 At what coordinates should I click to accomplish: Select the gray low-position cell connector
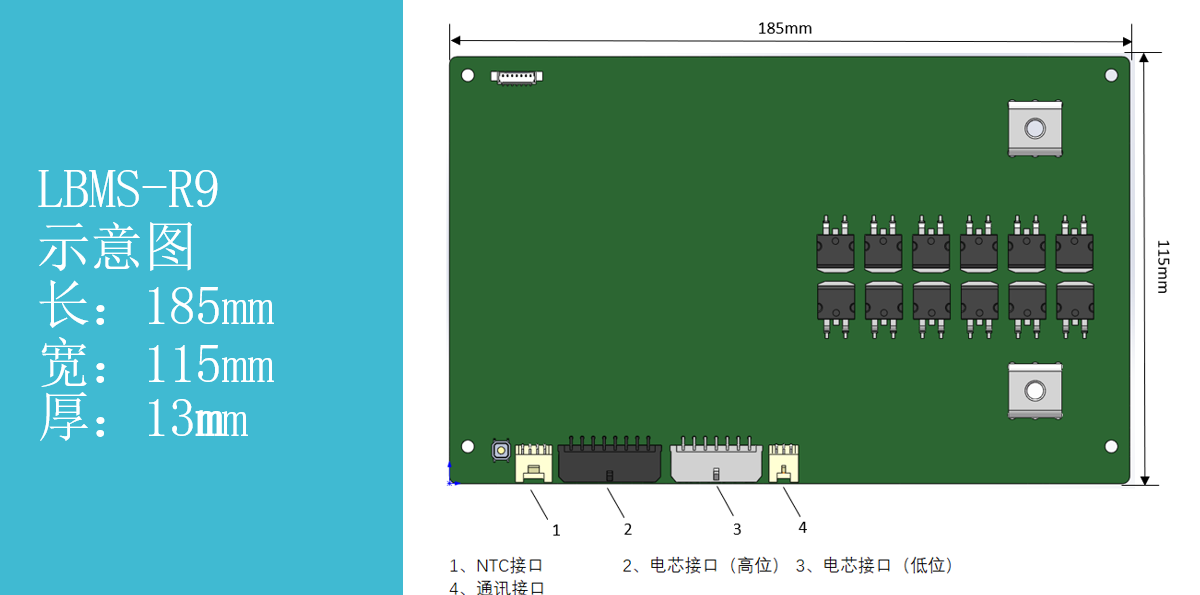(x=715, y=462)
